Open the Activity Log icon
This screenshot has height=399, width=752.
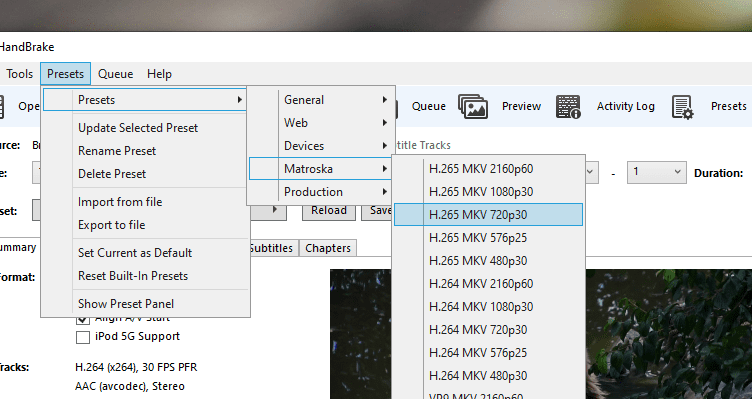click(x=568, y=106)
